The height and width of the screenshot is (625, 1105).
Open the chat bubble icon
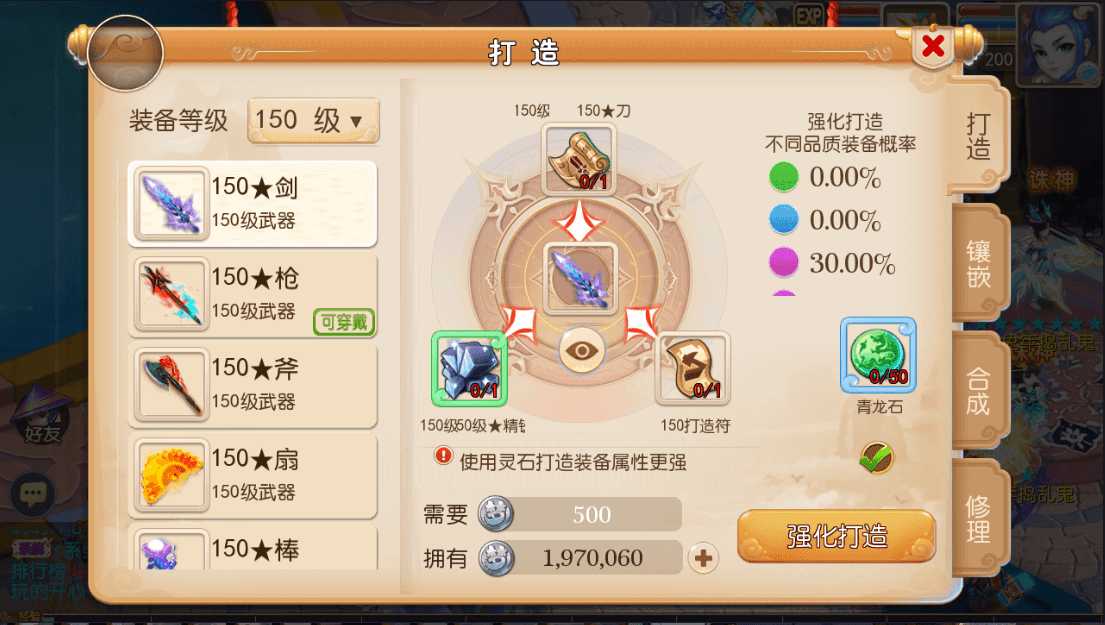point(32,494)
